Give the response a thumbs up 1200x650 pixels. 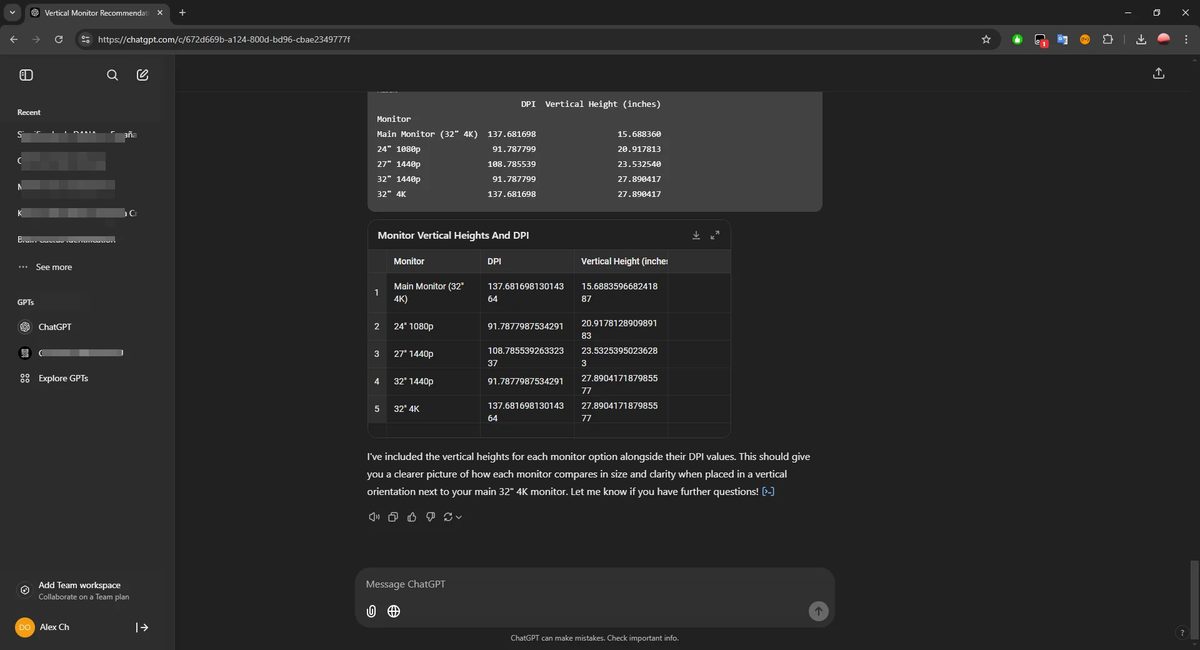(x=412, y=516)
